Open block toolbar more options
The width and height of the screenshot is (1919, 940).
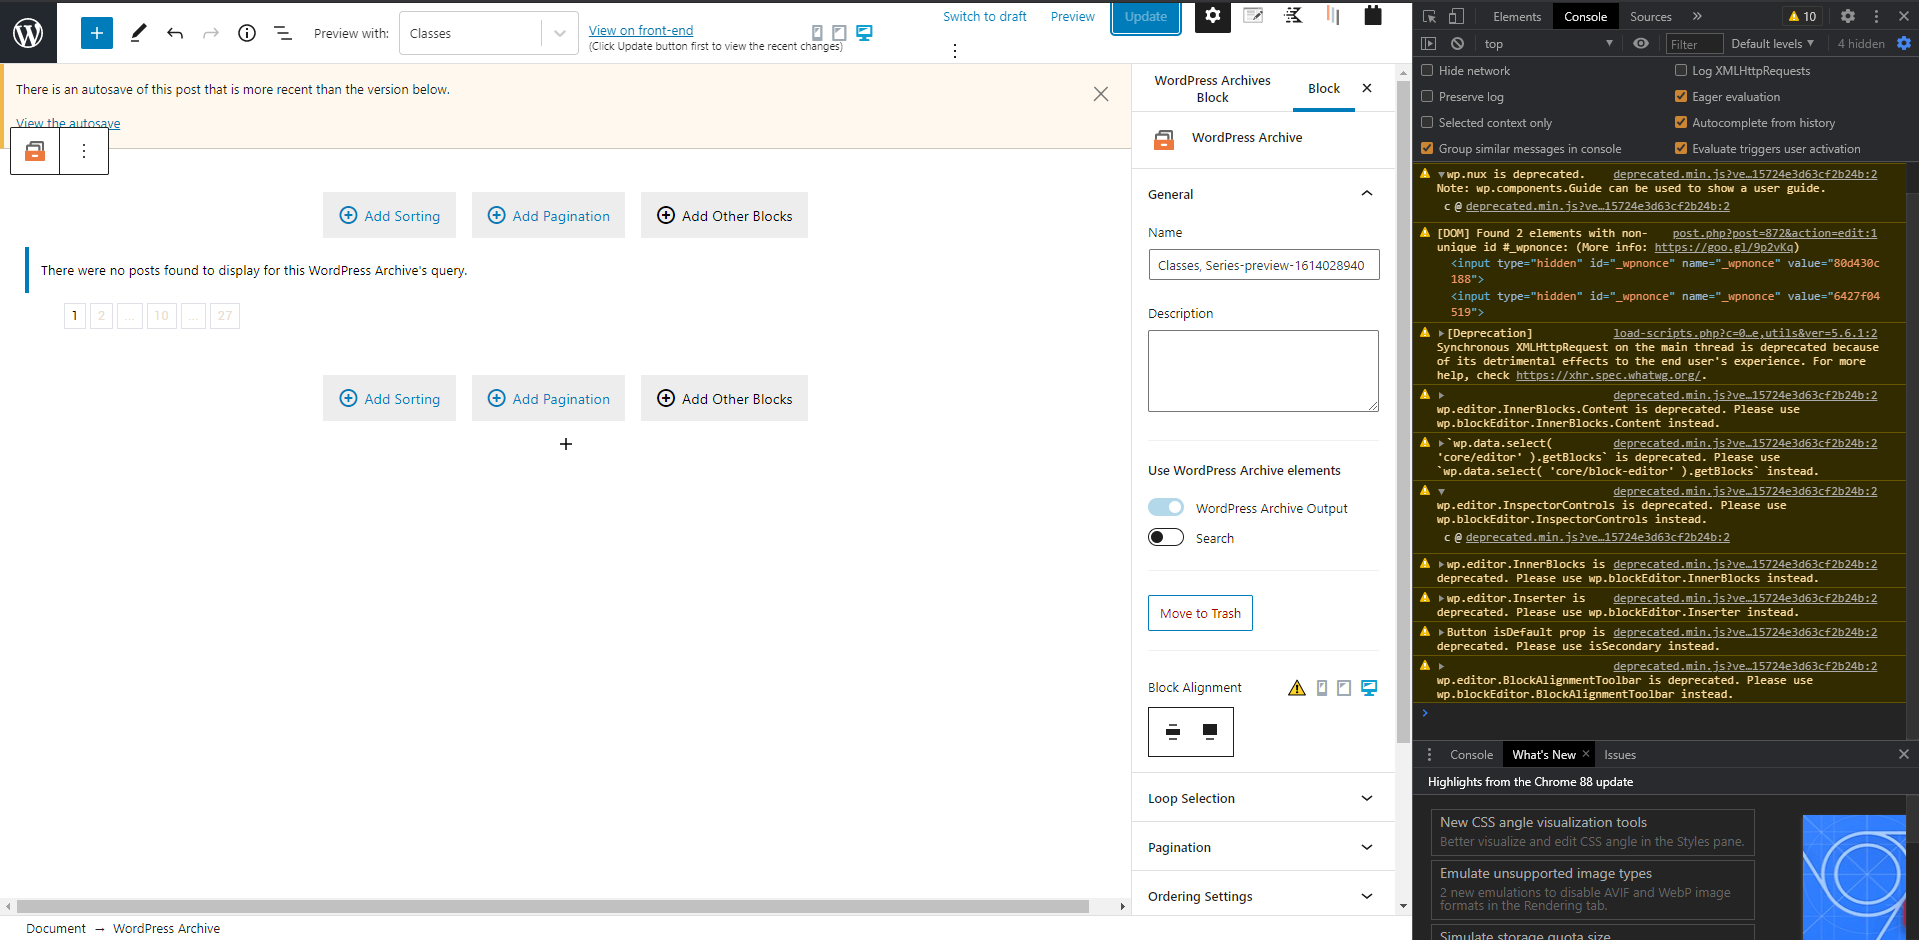(x=84, y=151)
